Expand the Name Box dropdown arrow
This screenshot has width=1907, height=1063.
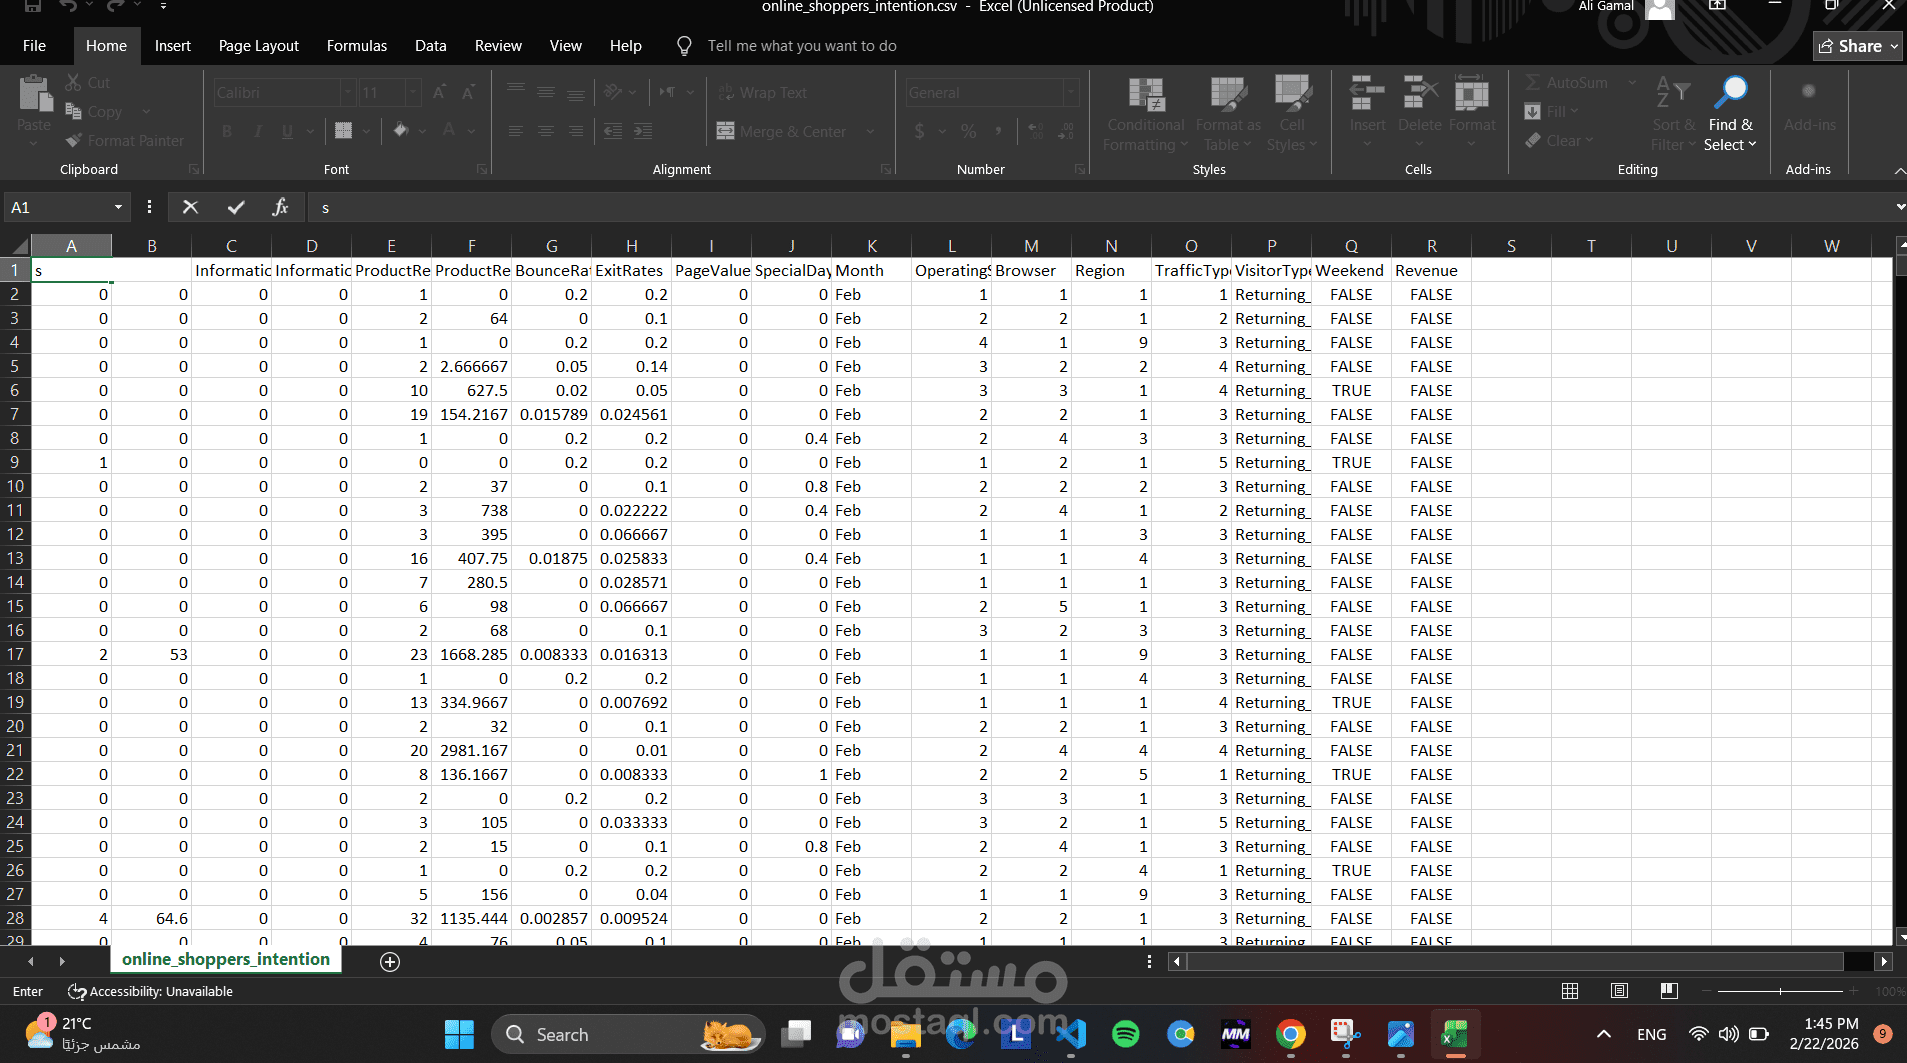[x=118, y=207]
